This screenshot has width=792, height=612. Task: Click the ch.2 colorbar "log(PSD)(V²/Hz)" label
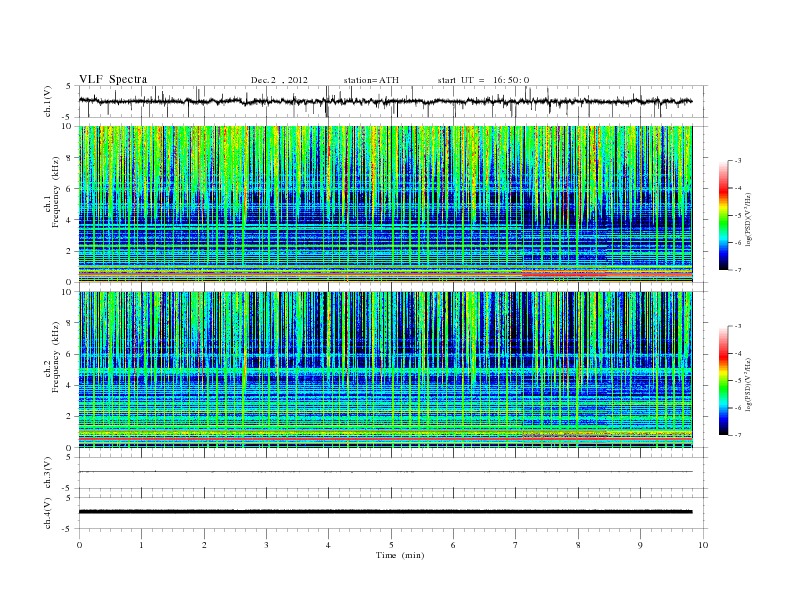pos(748,384)
